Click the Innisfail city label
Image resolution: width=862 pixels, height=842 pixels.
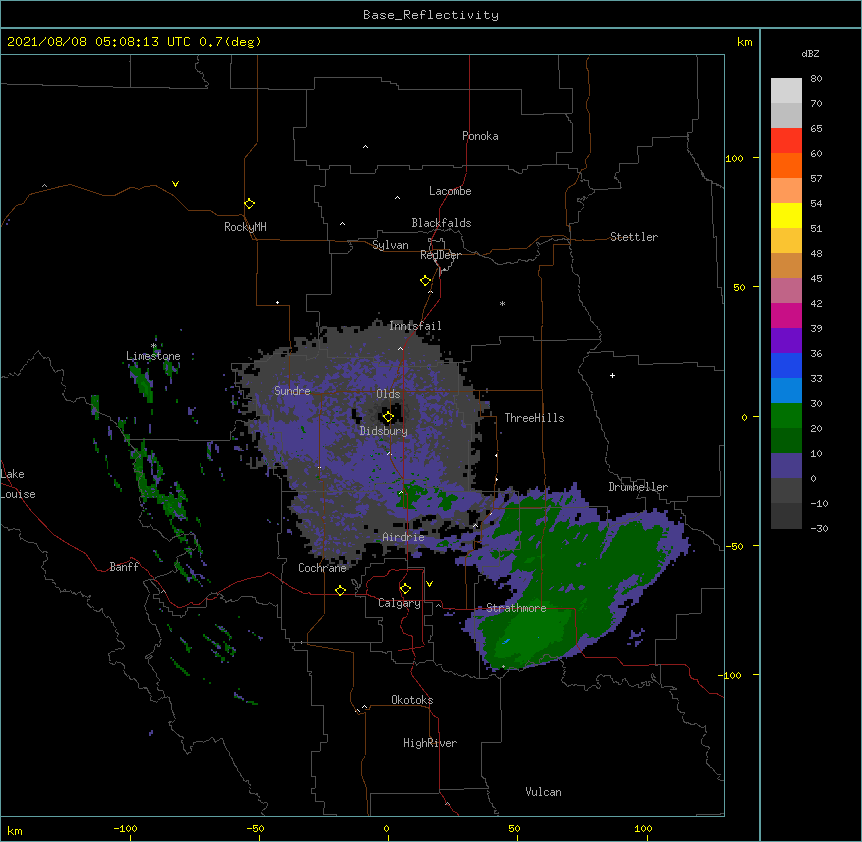[415, 326]
